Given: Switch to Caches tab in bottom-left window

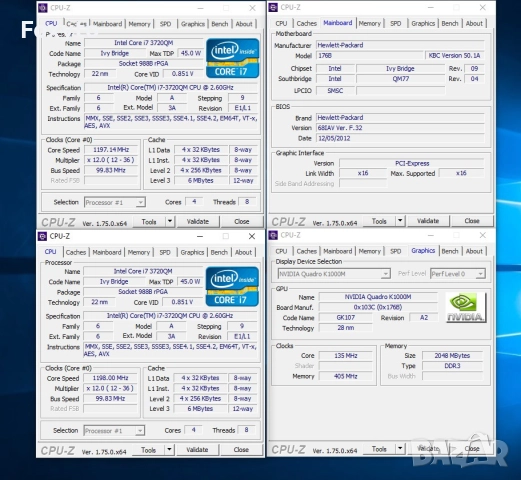Looking at the screenshot, I should 76,252.
